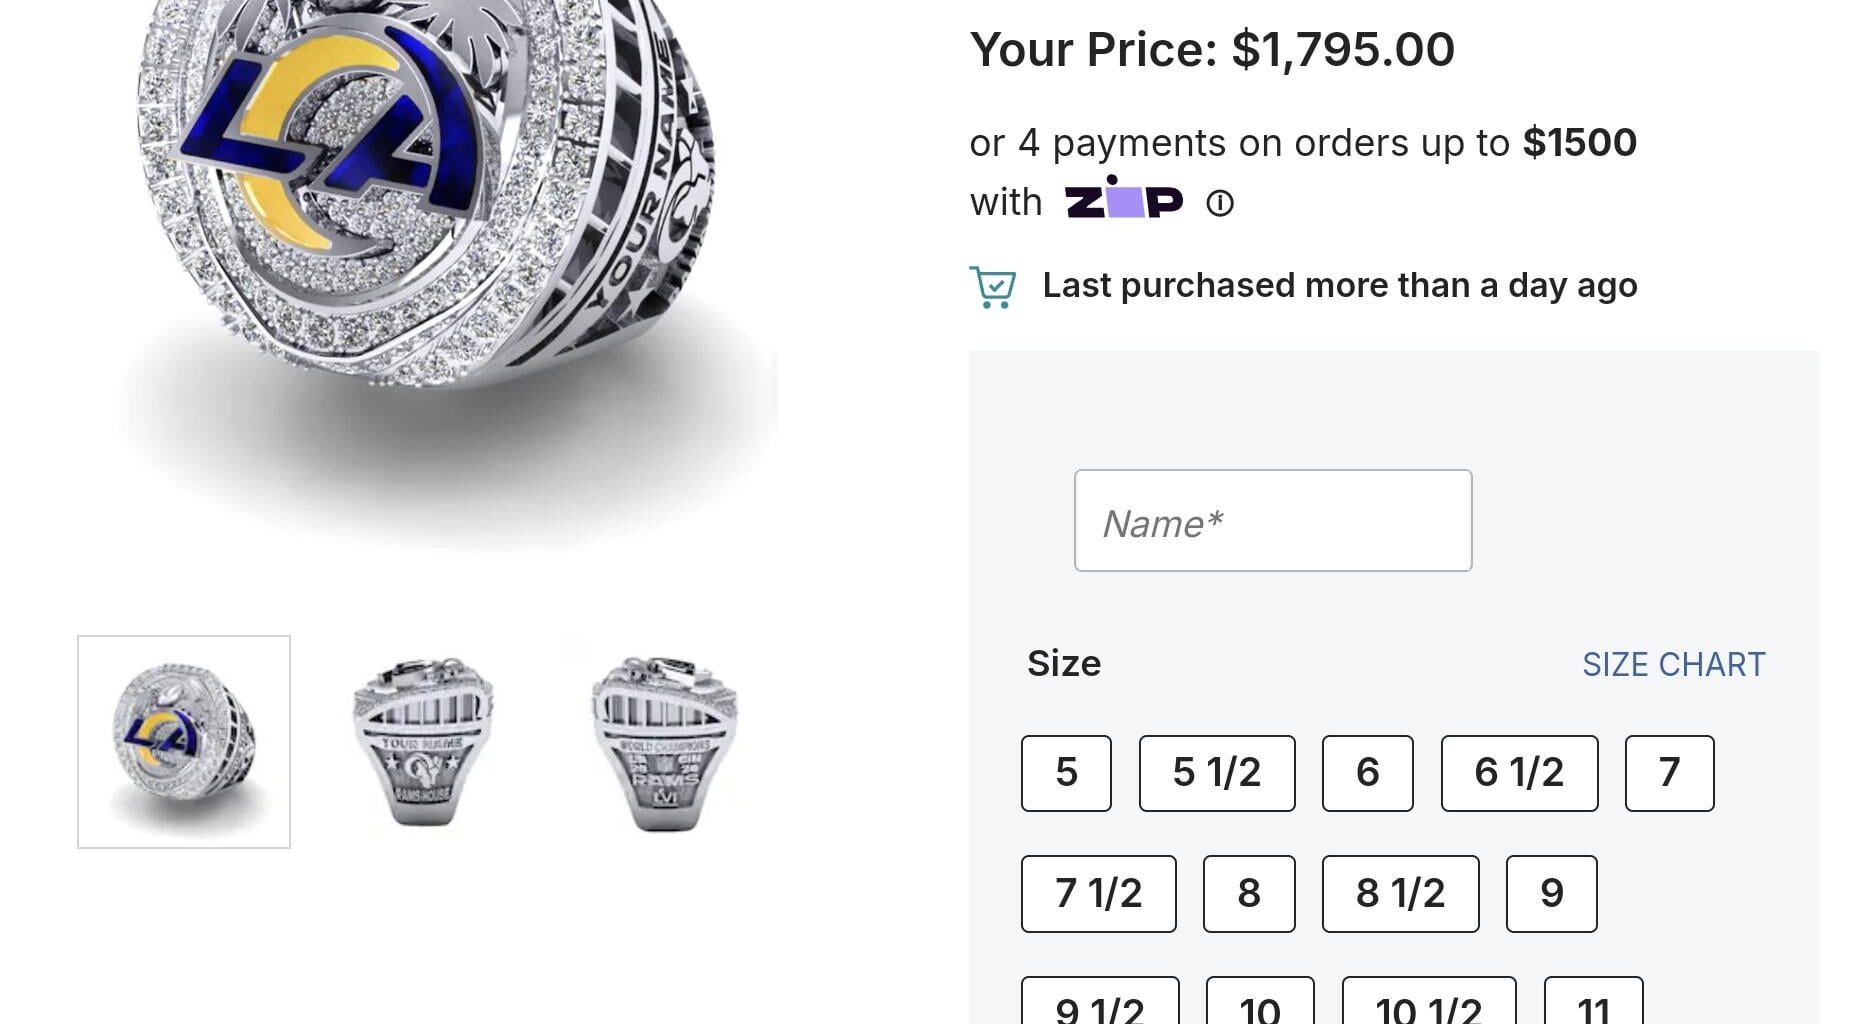Click the shopping cart icon
This screenshot has height=1024, width=1856.
pyautogui.click(x=992, y=287)
